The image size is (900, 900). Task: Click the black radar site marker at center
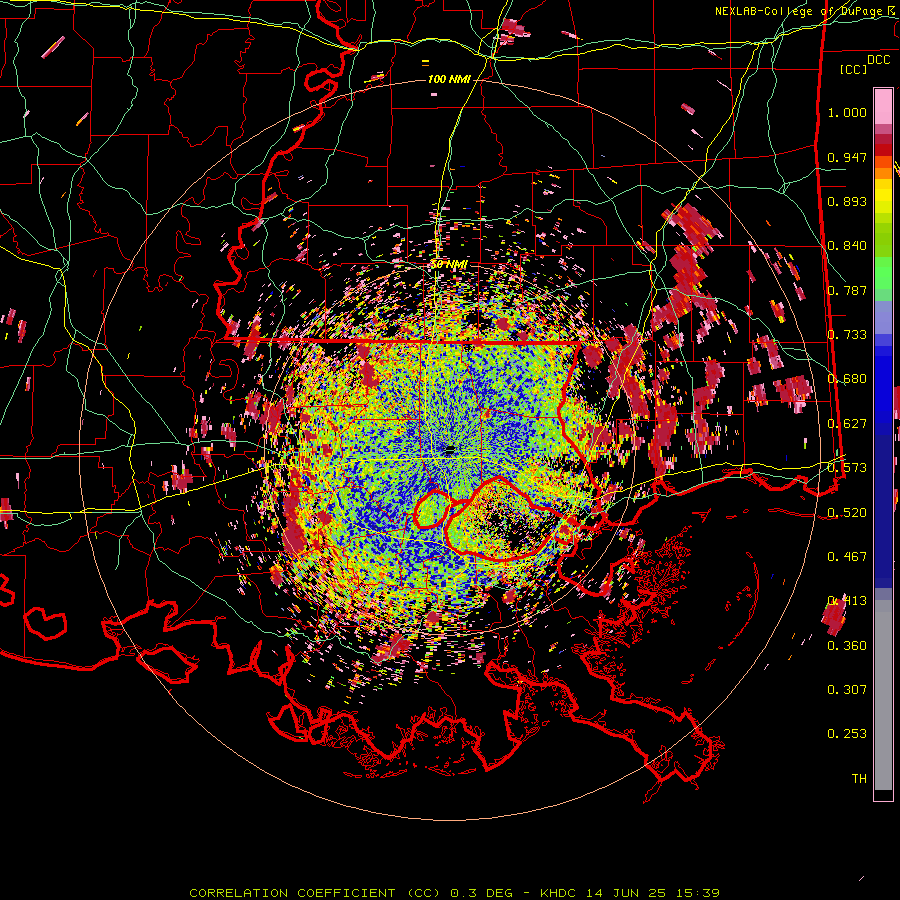[x=451, y=449]
